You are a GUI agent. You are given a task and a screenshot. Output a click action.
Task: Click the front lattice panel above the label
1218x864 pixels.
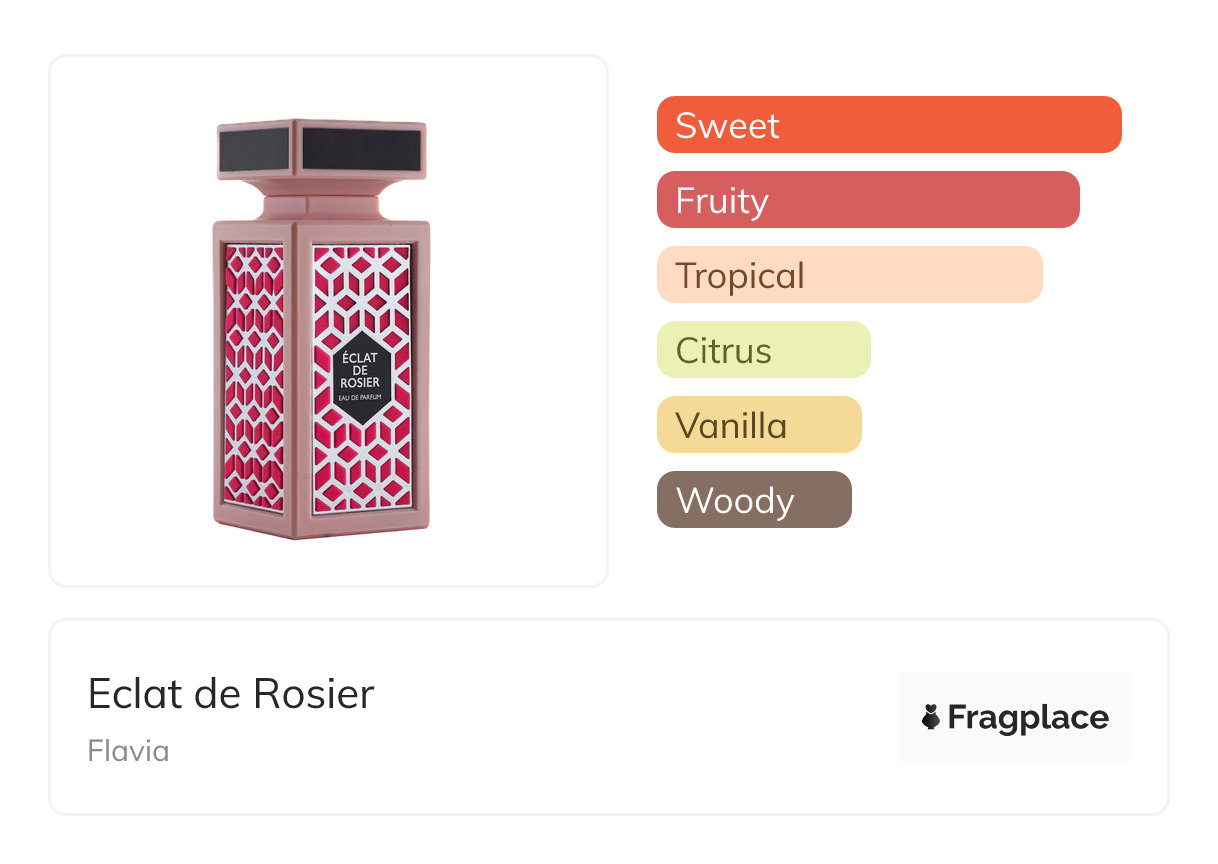point(361,288)
